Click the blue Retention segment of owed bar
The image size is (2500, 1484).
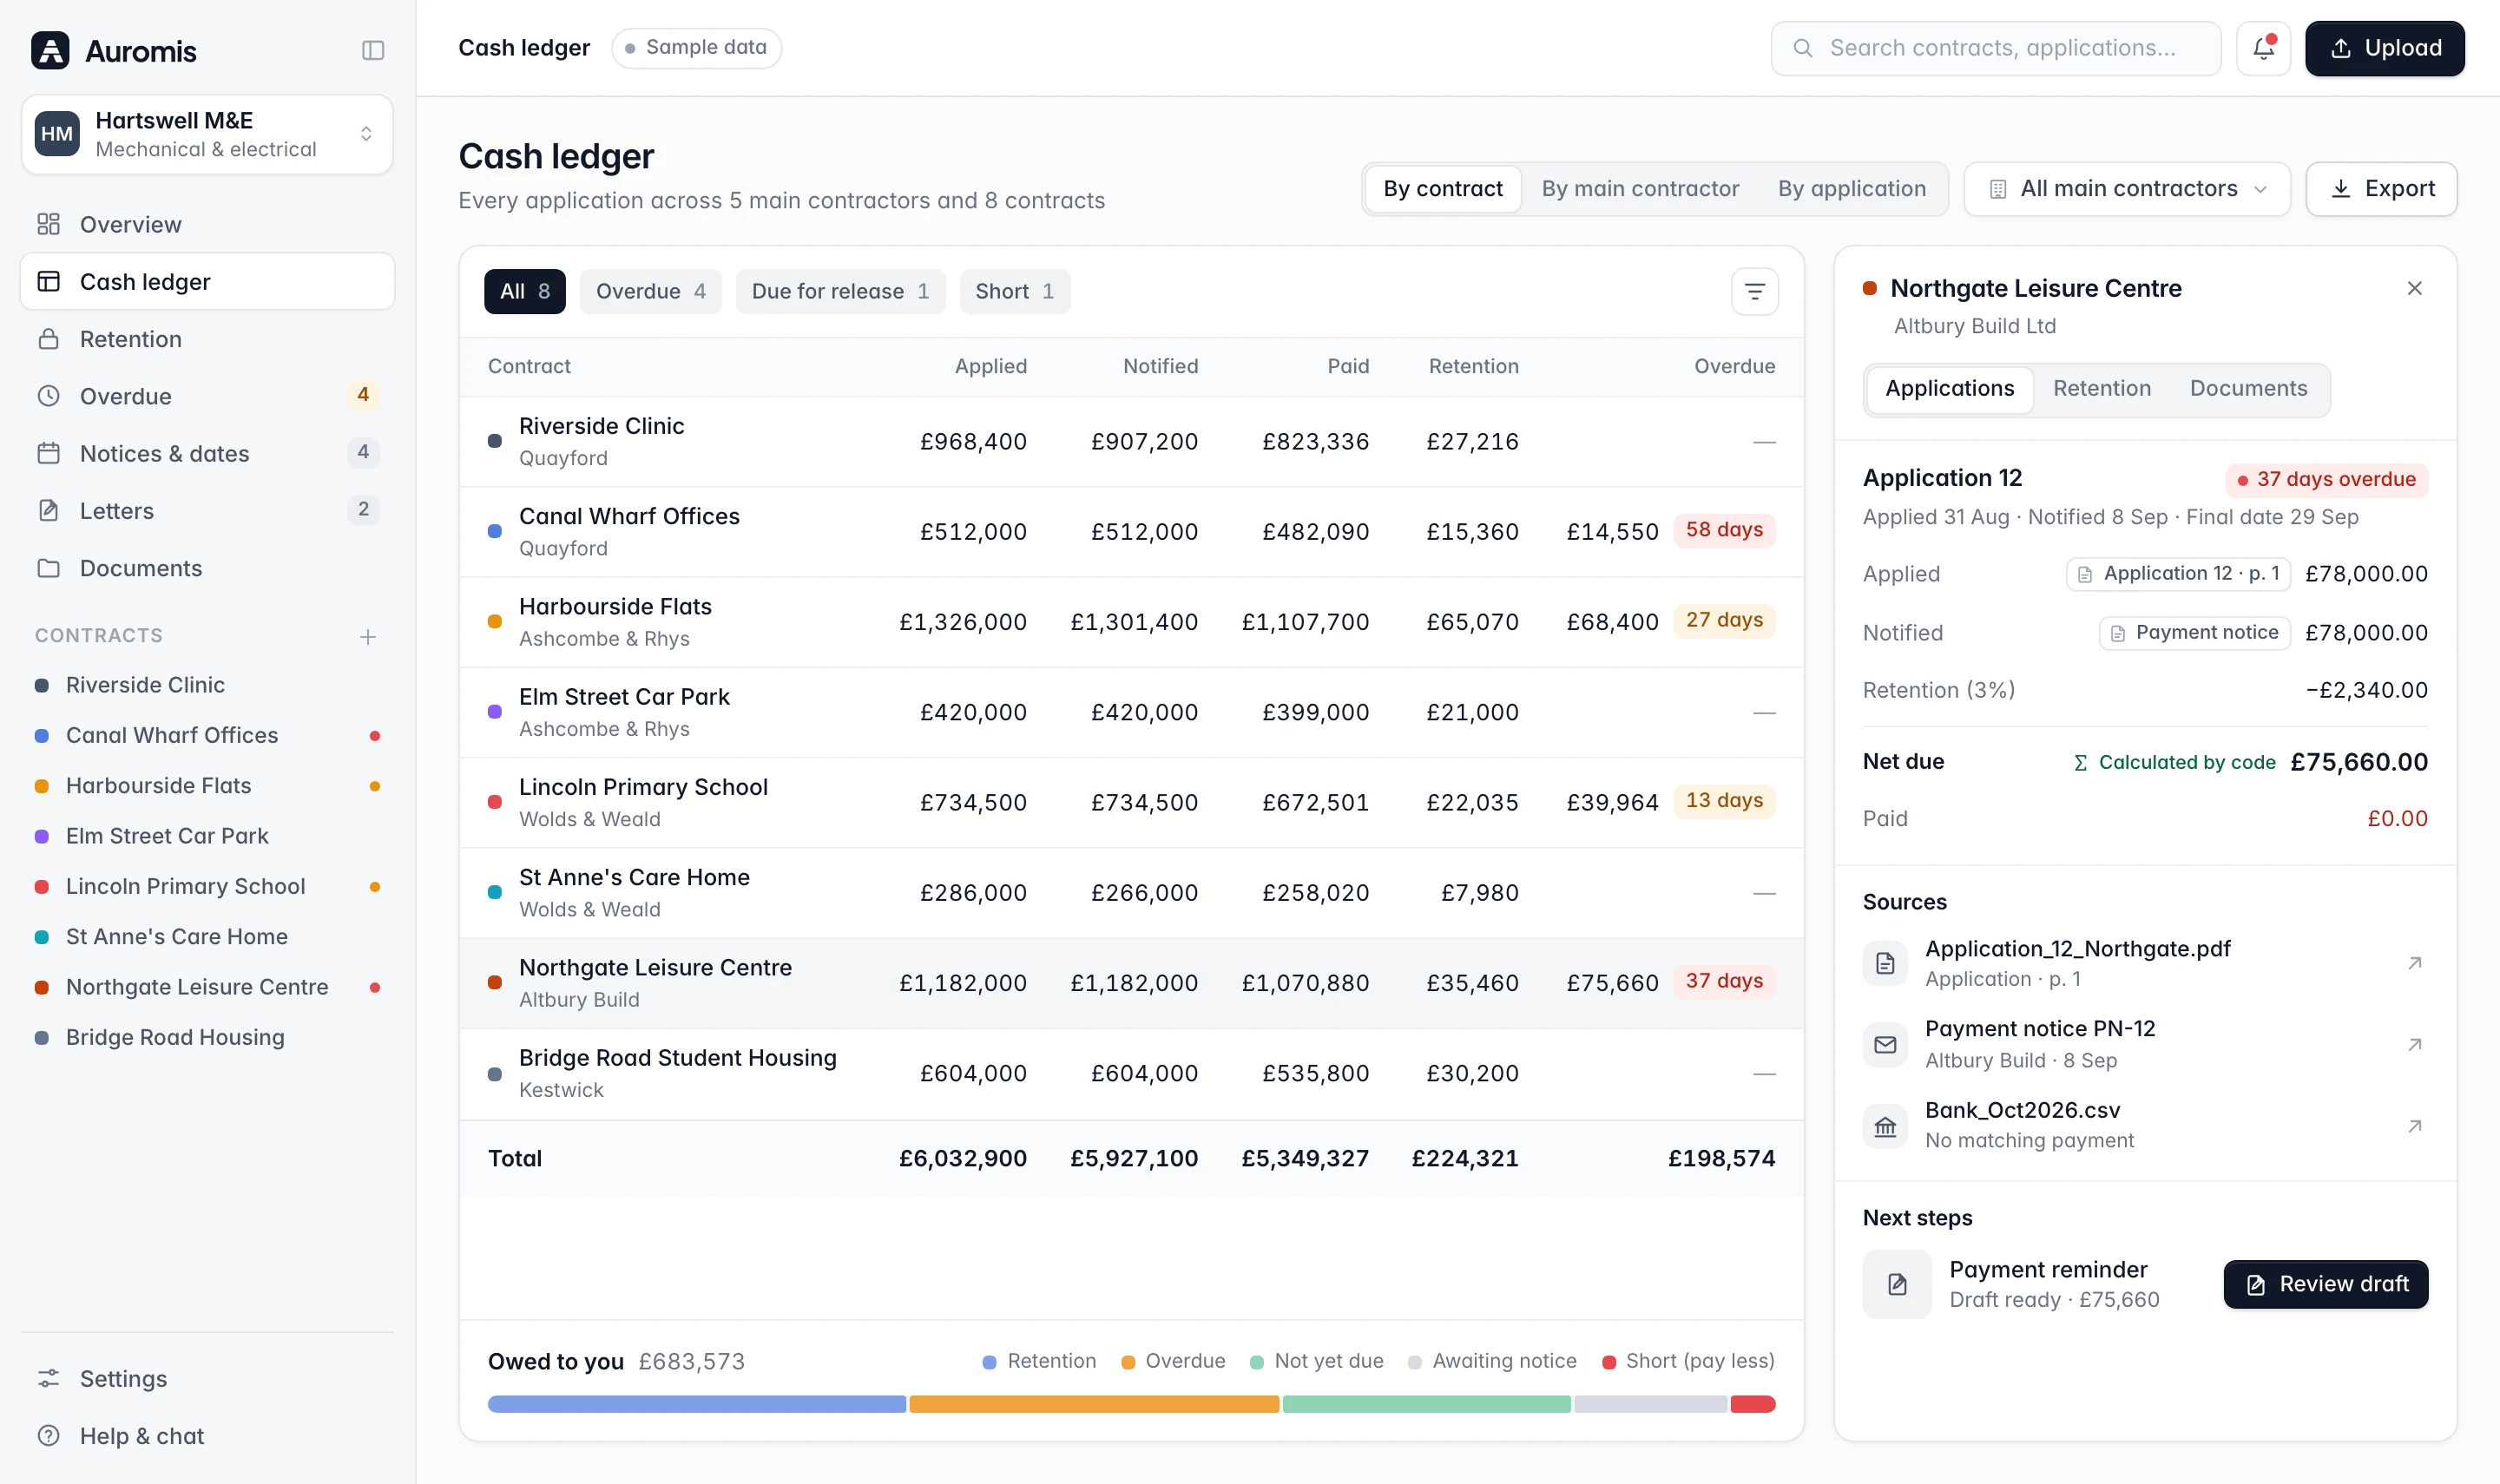coord(697,1404)
